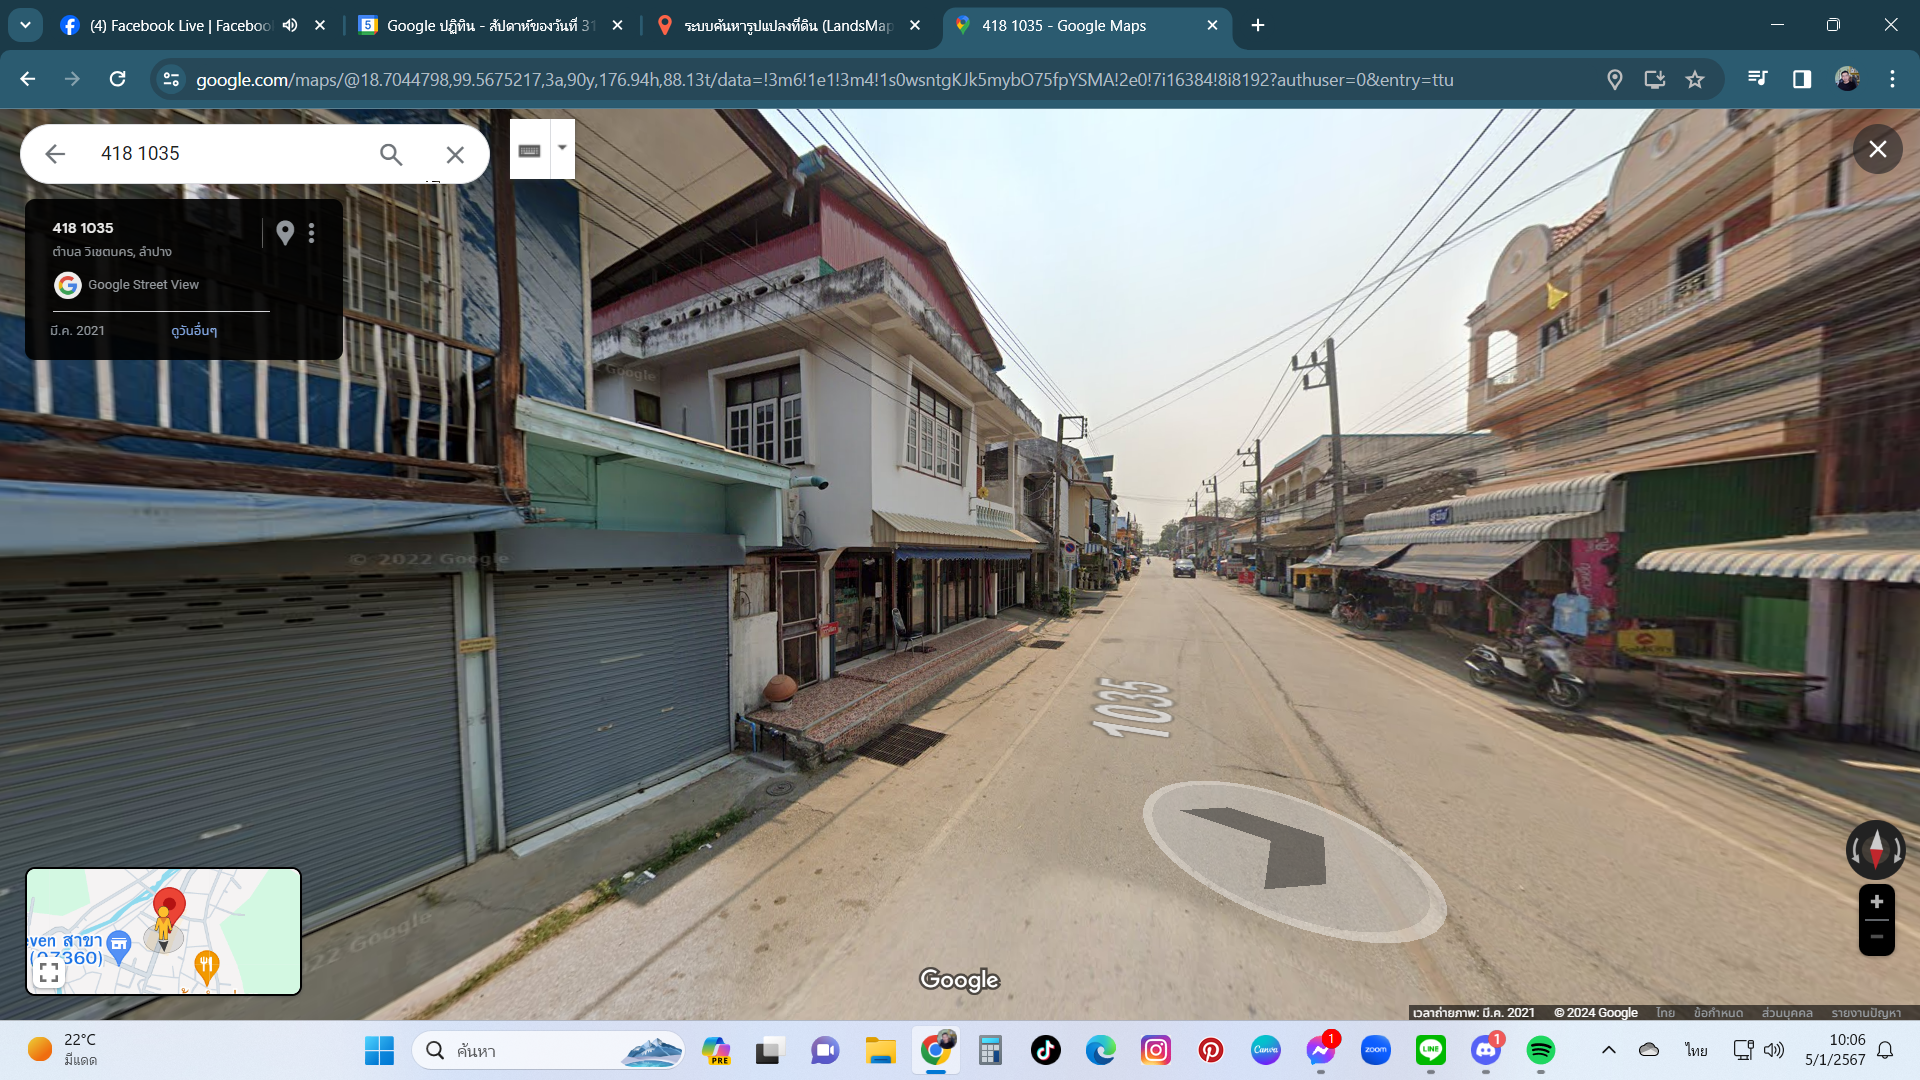1920x1080 pixels.
Task: Zoom out with the minus button
Action: 1876,937
